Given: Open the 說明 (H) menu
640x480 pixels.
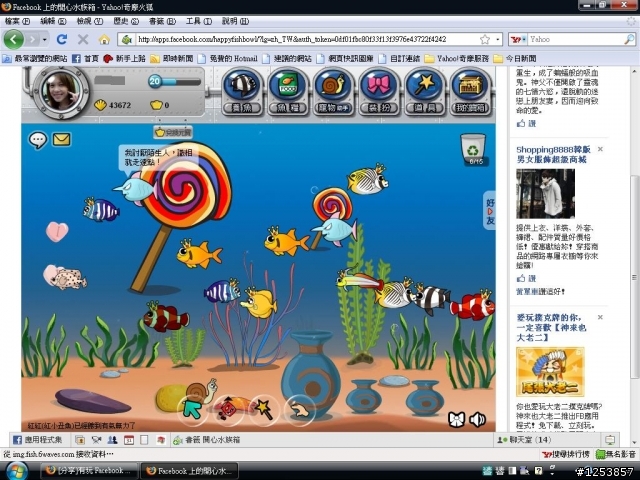Looking at the screenshot, I should [x=235, y=21].
